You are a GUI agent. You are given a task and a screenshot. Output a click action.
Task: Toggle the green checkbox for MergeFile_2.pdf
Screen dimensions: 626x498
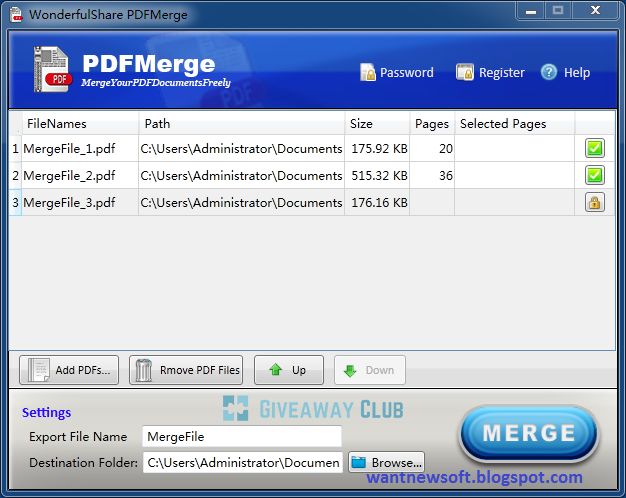[594, 175]
